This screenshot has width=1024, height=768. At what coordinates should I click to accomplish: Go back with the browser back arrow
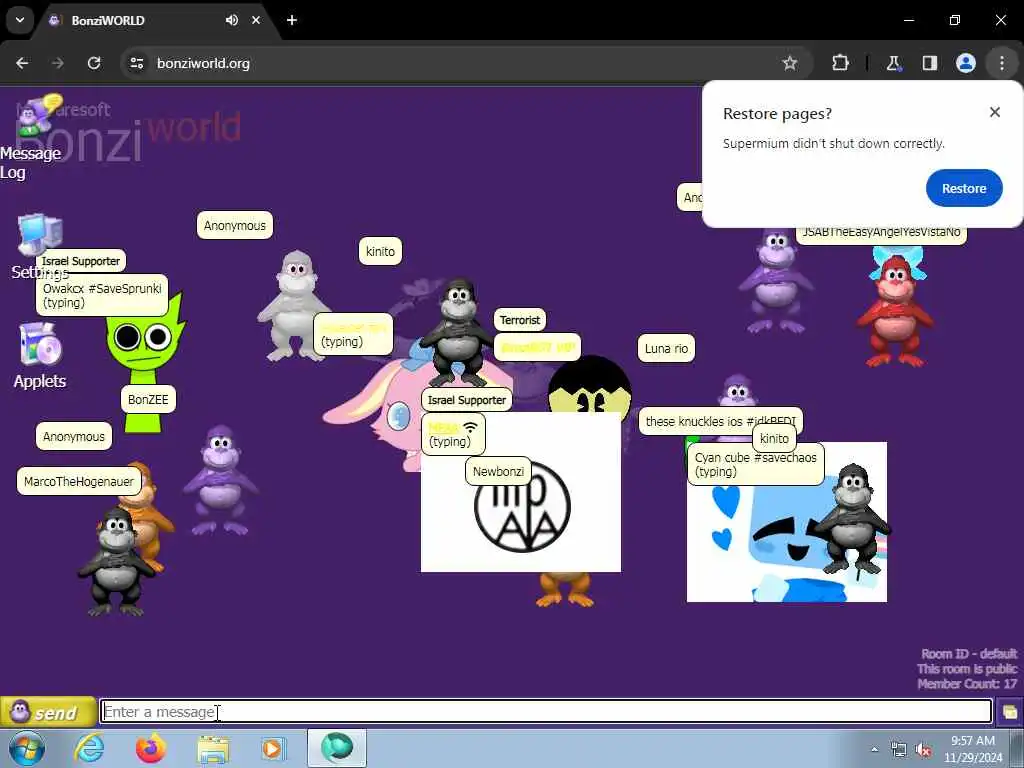pos(22,63)
